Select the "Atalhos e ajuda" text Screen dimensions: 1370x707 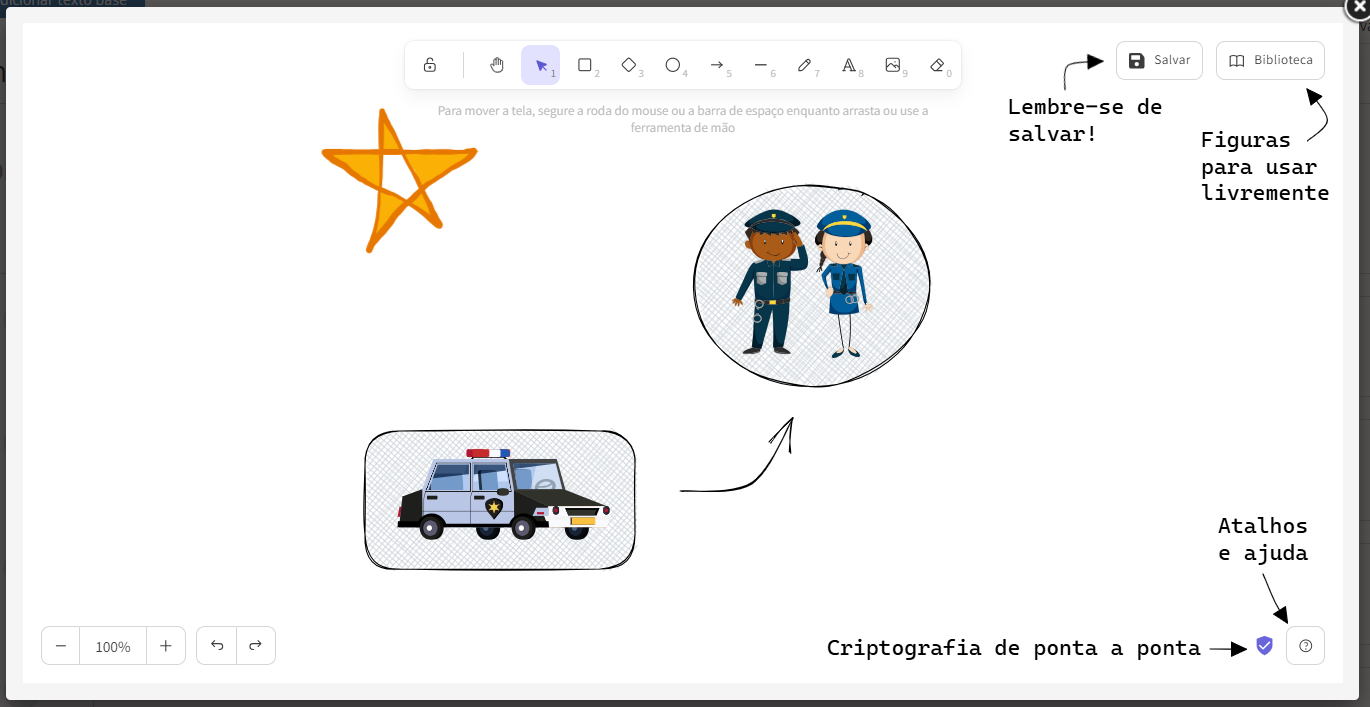pos(1263,539)
